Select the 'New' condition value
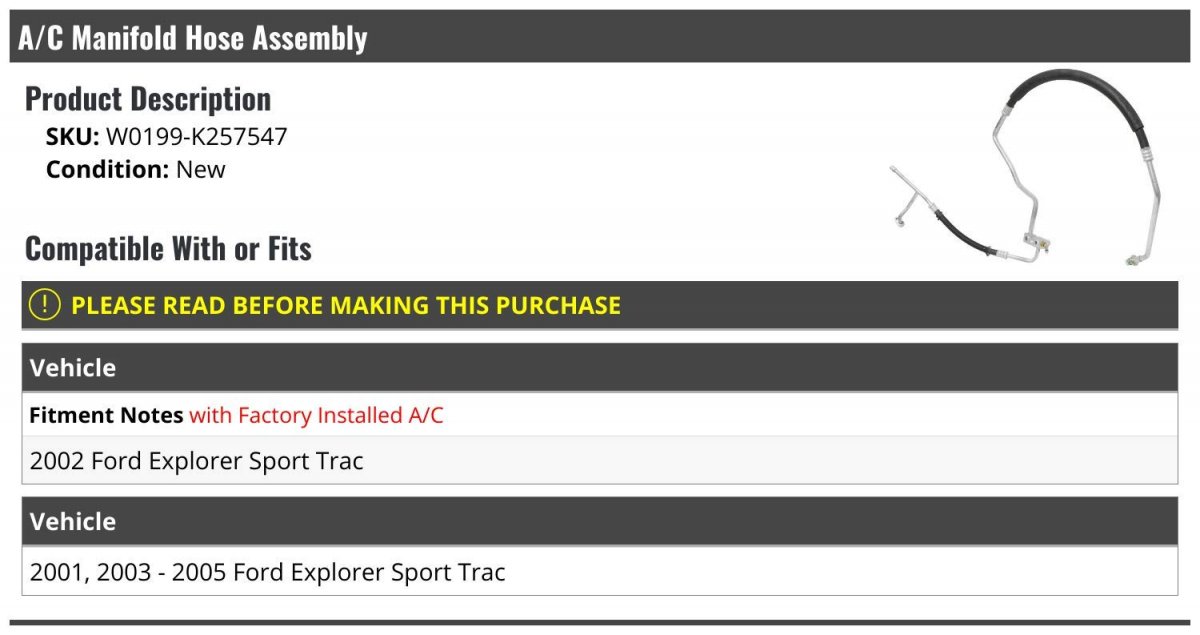This screenshot has height=635, width=1200. [201, 169]
